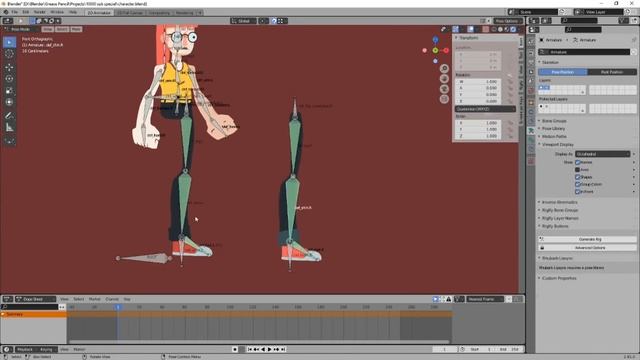Click the red X axis gizmo dot
This screenshot has width=640, height=360.
(446, 50)
